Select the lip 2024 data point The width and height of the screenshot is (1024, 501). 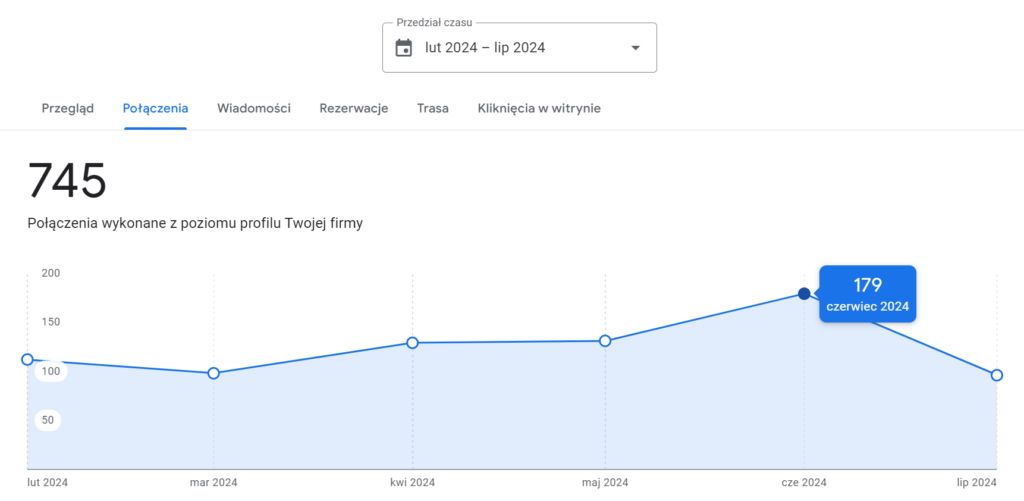point(997,375)
